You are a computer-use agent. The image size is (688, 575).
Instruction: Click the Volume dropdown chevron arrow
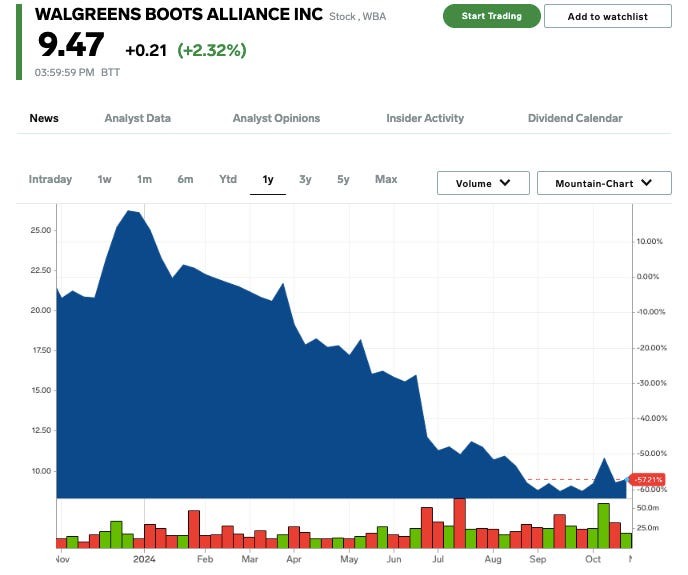pos(506,183)
